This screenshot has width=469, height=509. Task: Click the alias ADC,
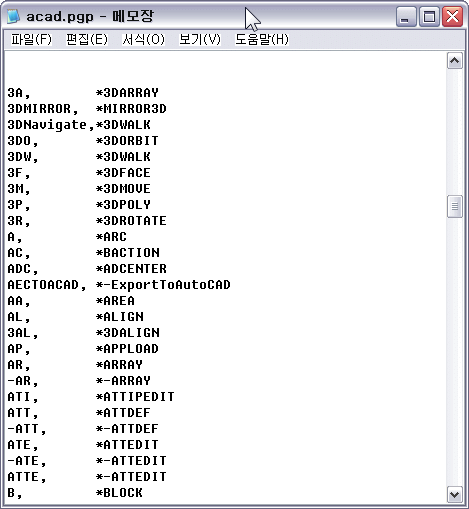tap(23, 269)
